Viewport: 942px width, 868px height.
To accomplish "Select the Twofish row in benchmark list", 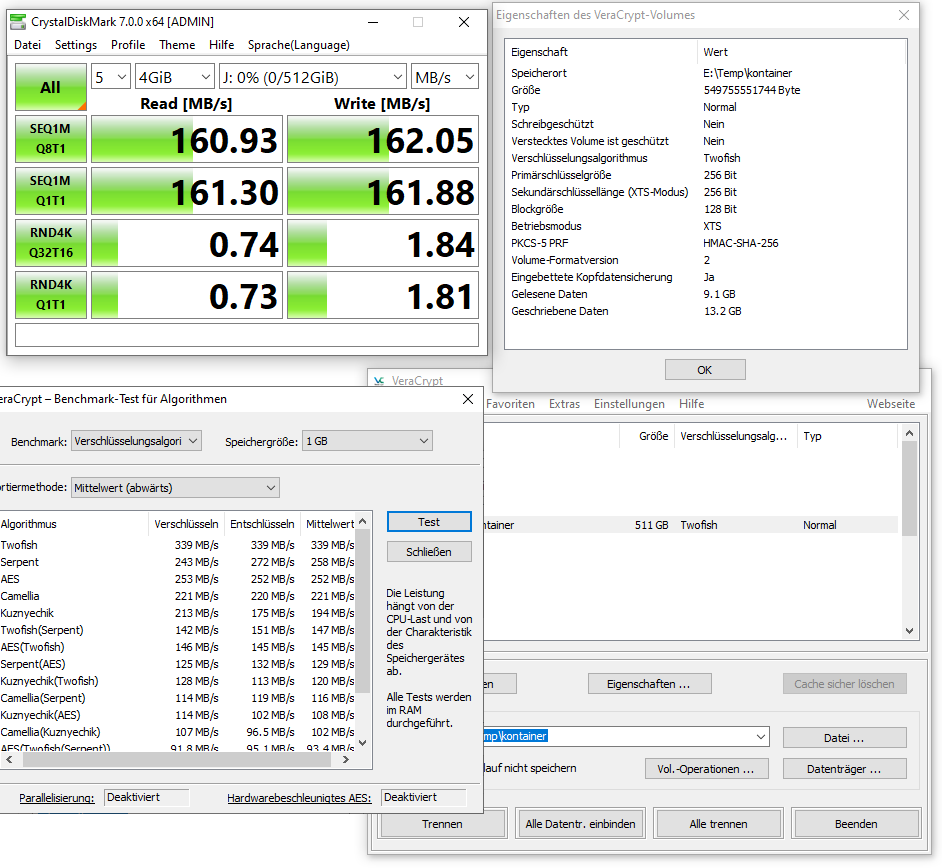I will coord(178,545).
